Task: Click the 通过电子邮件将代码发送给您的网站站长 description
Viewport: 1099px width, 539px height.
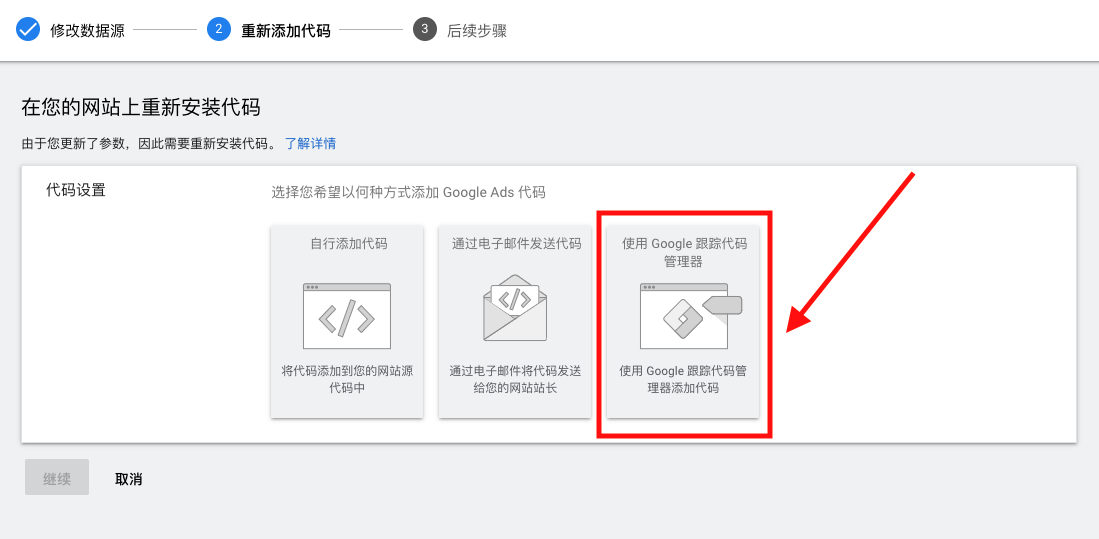Action: 515,379
